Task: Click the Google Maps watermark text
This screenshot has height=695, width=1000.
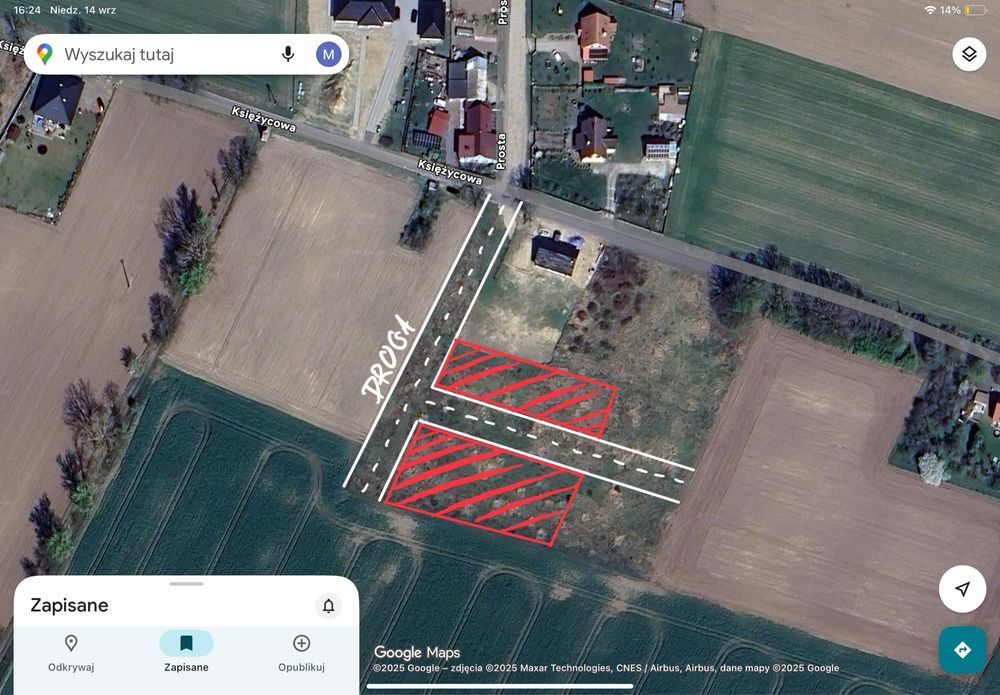Action: pyautogui.click(x=416, y=652)
